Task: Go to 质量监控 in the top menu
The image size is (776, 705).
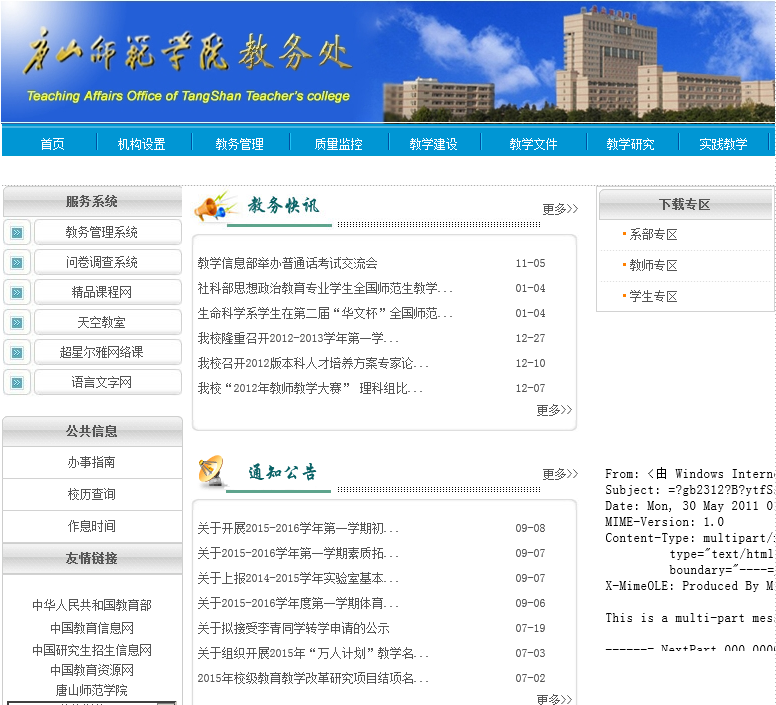Action: pyautogui.click(x=338, y=144)
